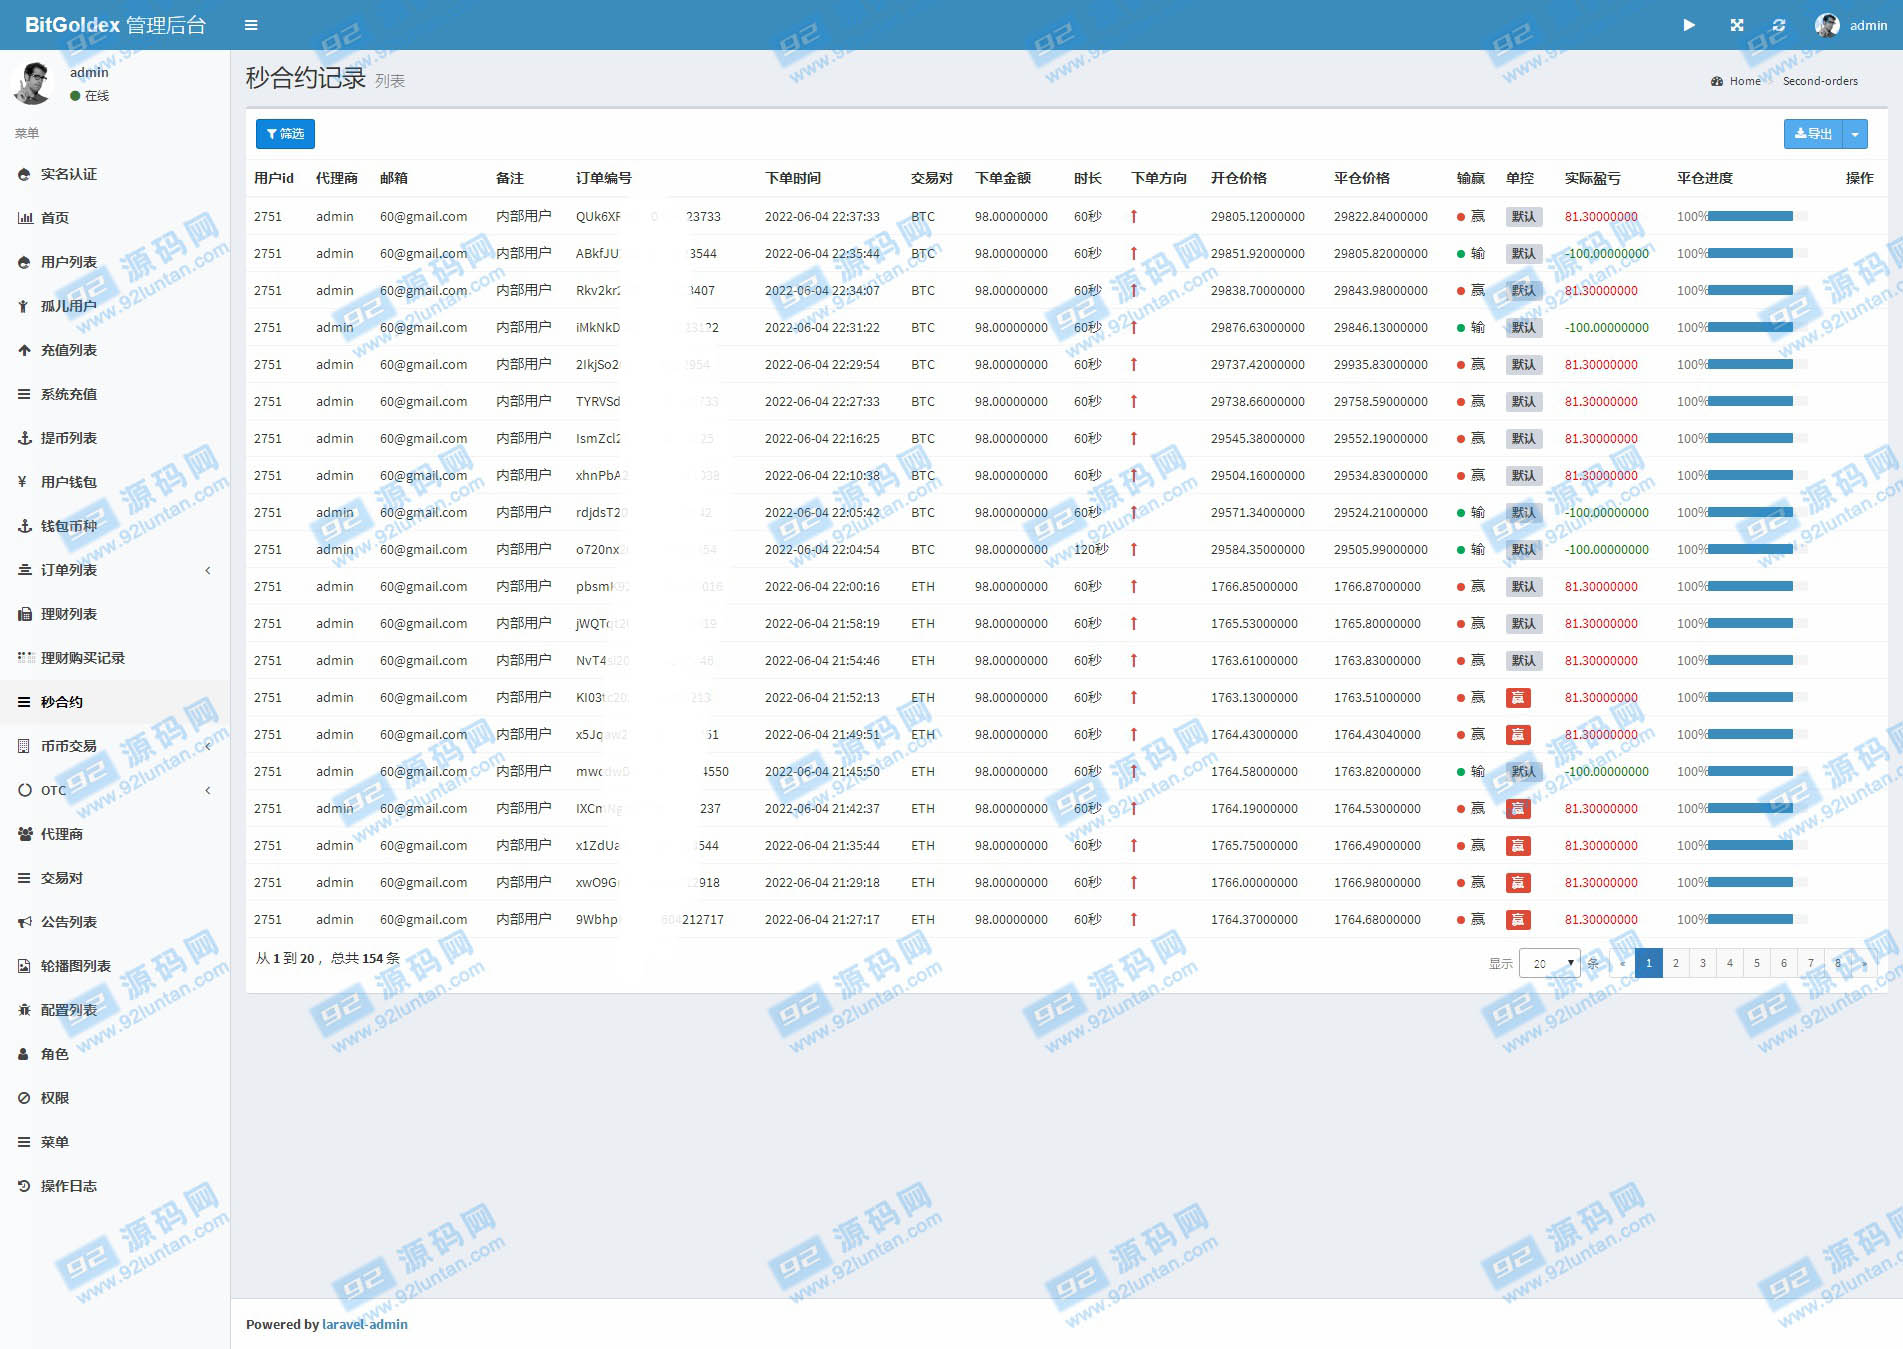Open 理财列表 in the sidebar
This screenshot has height=1349, width=1903.
pyautogui.click(x=115, y=614)
